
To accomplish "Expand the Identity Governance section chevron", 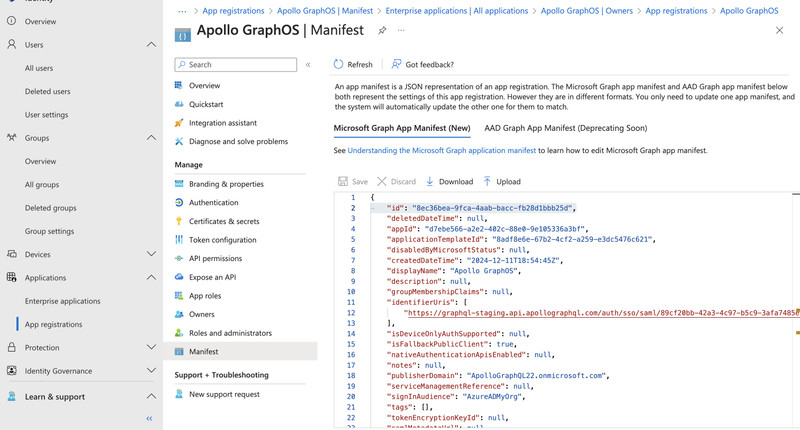I will pyautogui.click(x=151, y=371).
